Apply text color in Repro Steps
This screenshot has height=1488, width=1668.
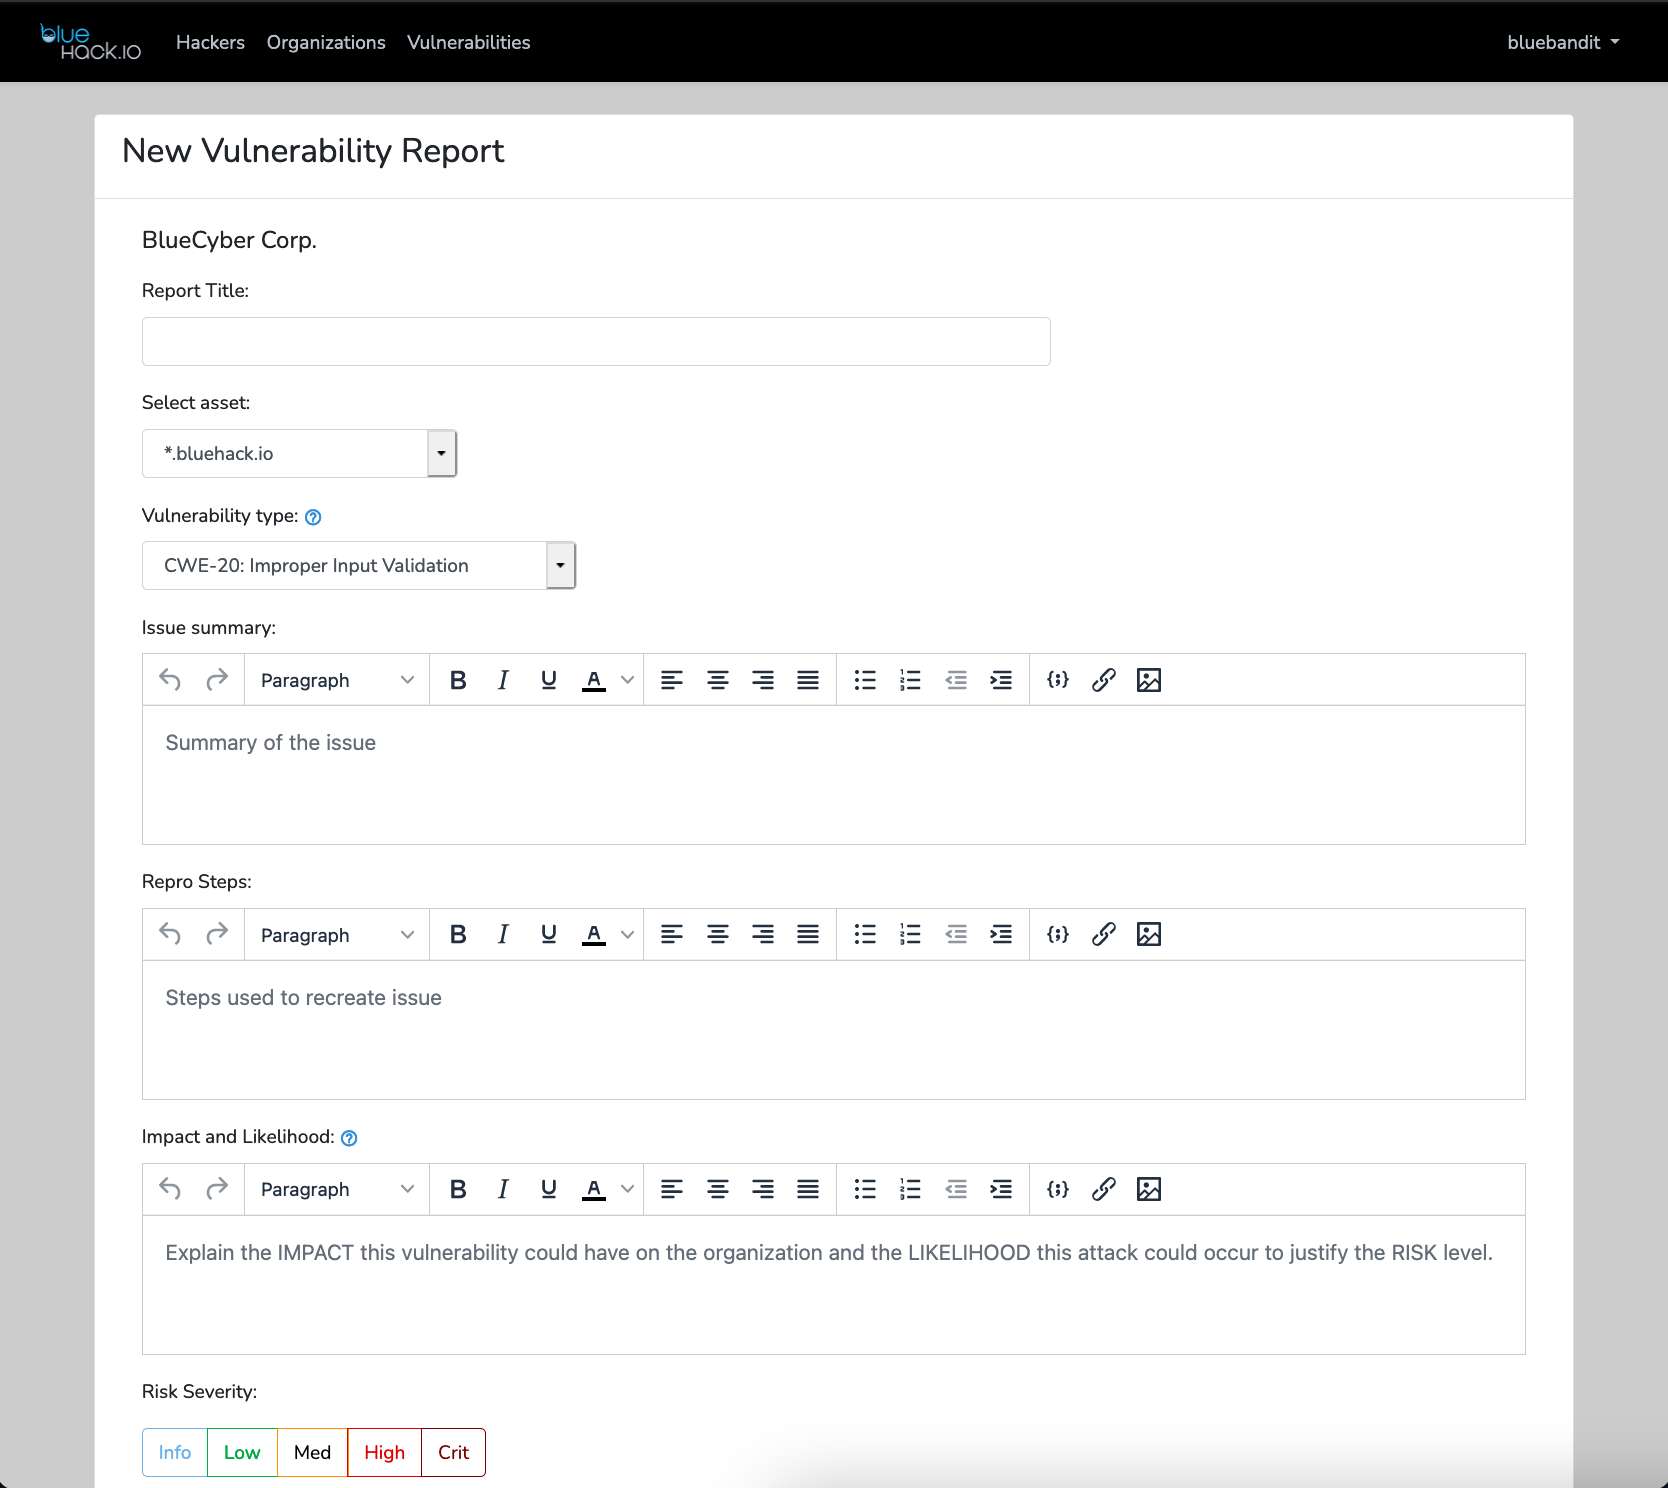click(594, 934)
